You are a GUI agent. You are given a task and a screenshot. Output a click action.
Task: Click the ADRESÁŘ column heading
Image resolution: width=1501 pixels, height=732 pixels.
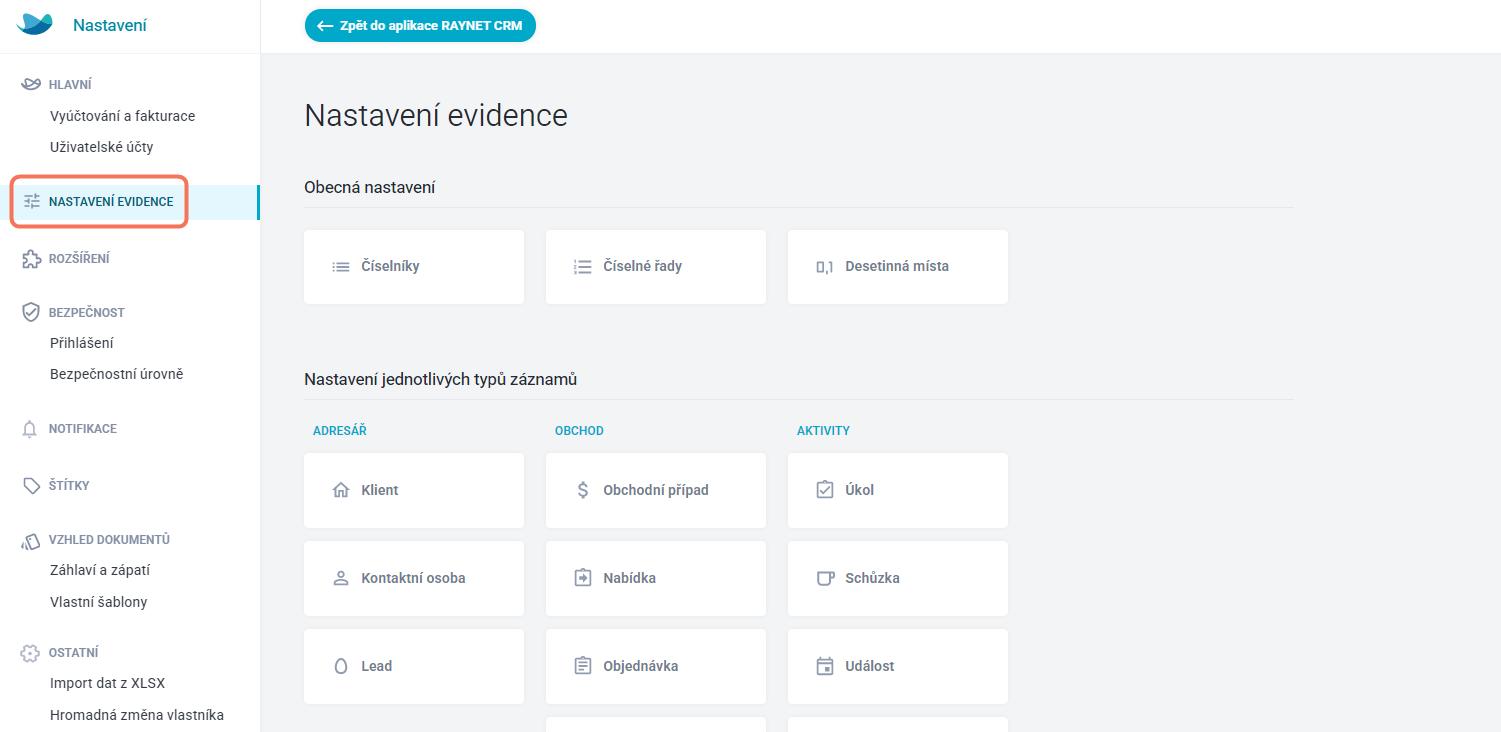(x=340, y=431)
